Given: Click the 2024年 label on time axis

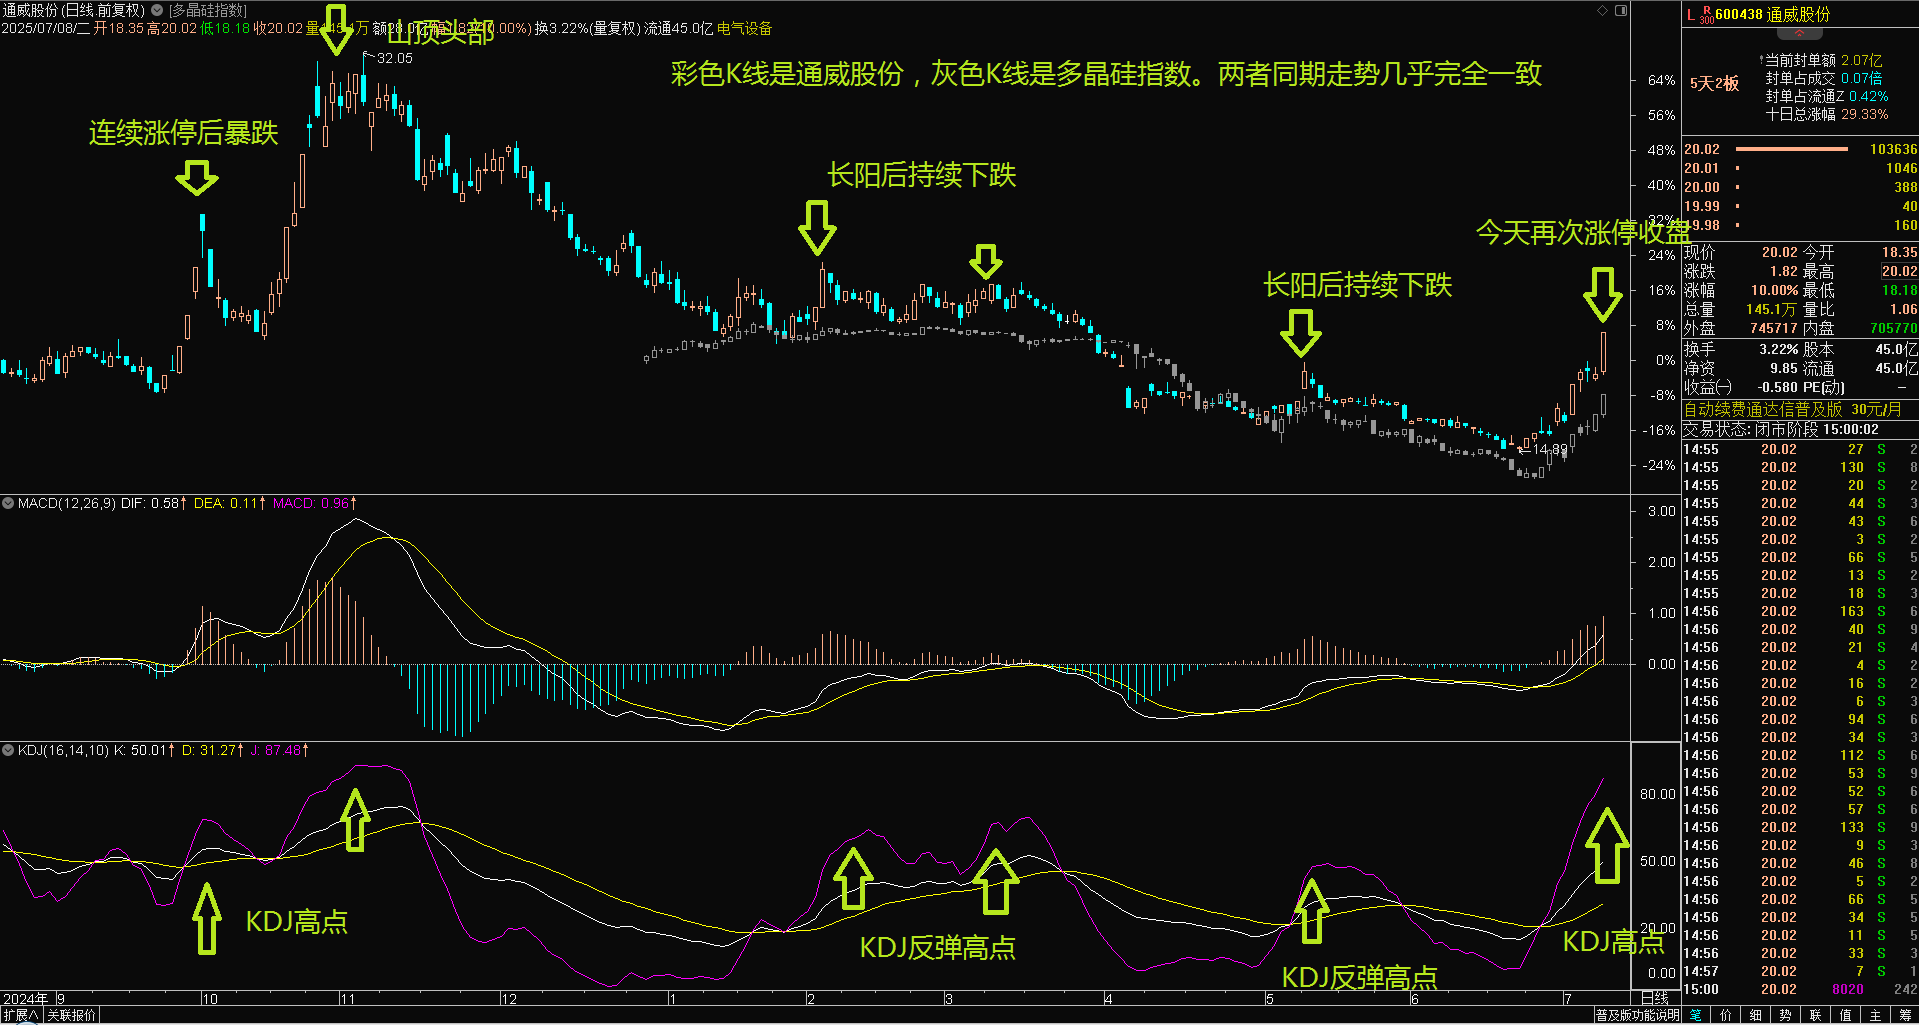Looking at the screenshot, I should [26, 998].
